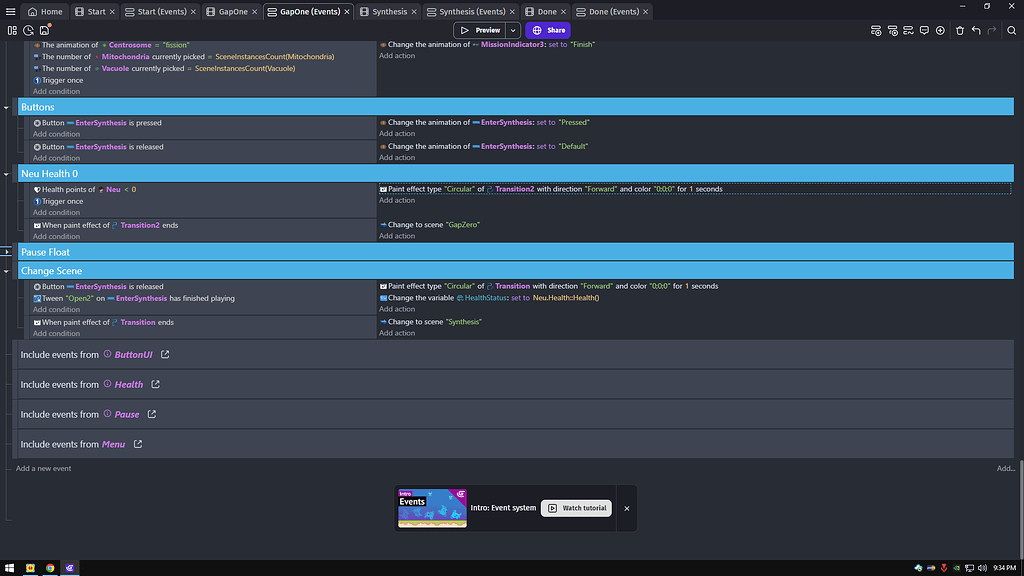Open version history via the clock icon
This screenshot has height=576, width=1024.
click(28, 30)
